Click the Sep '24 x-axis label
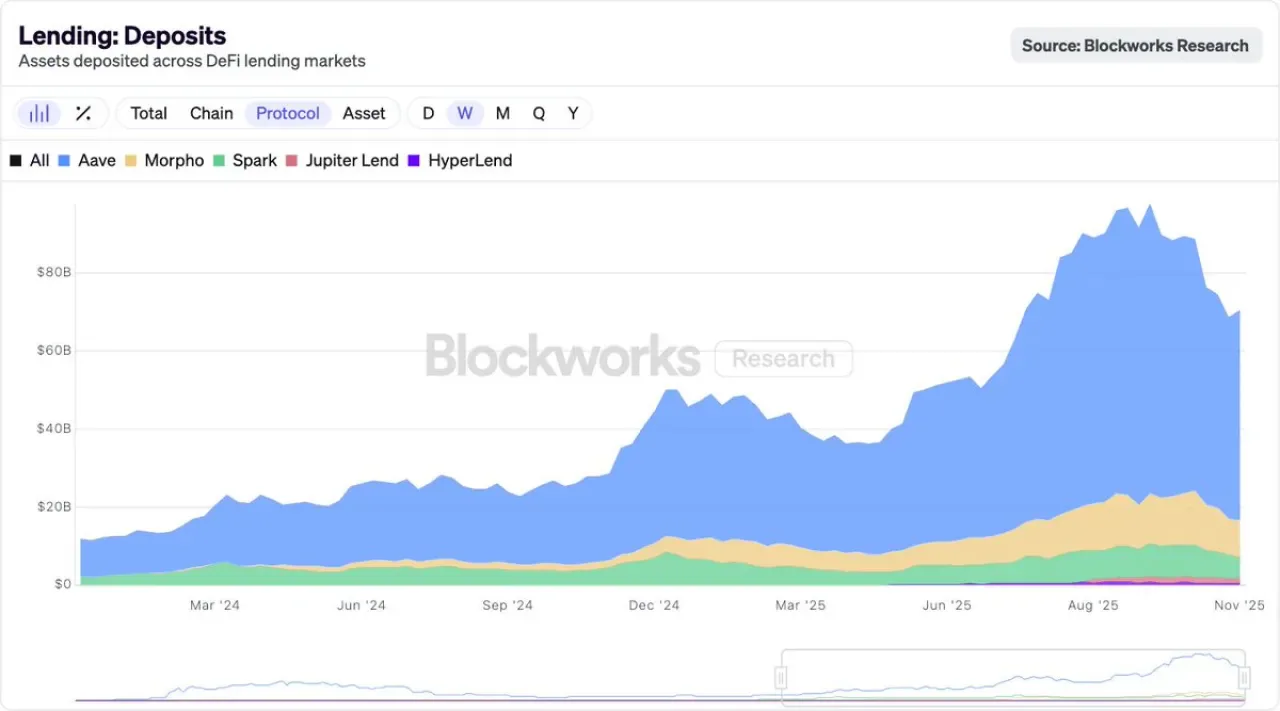Screen dimensions: 1280x711 [x=508, y=605]
